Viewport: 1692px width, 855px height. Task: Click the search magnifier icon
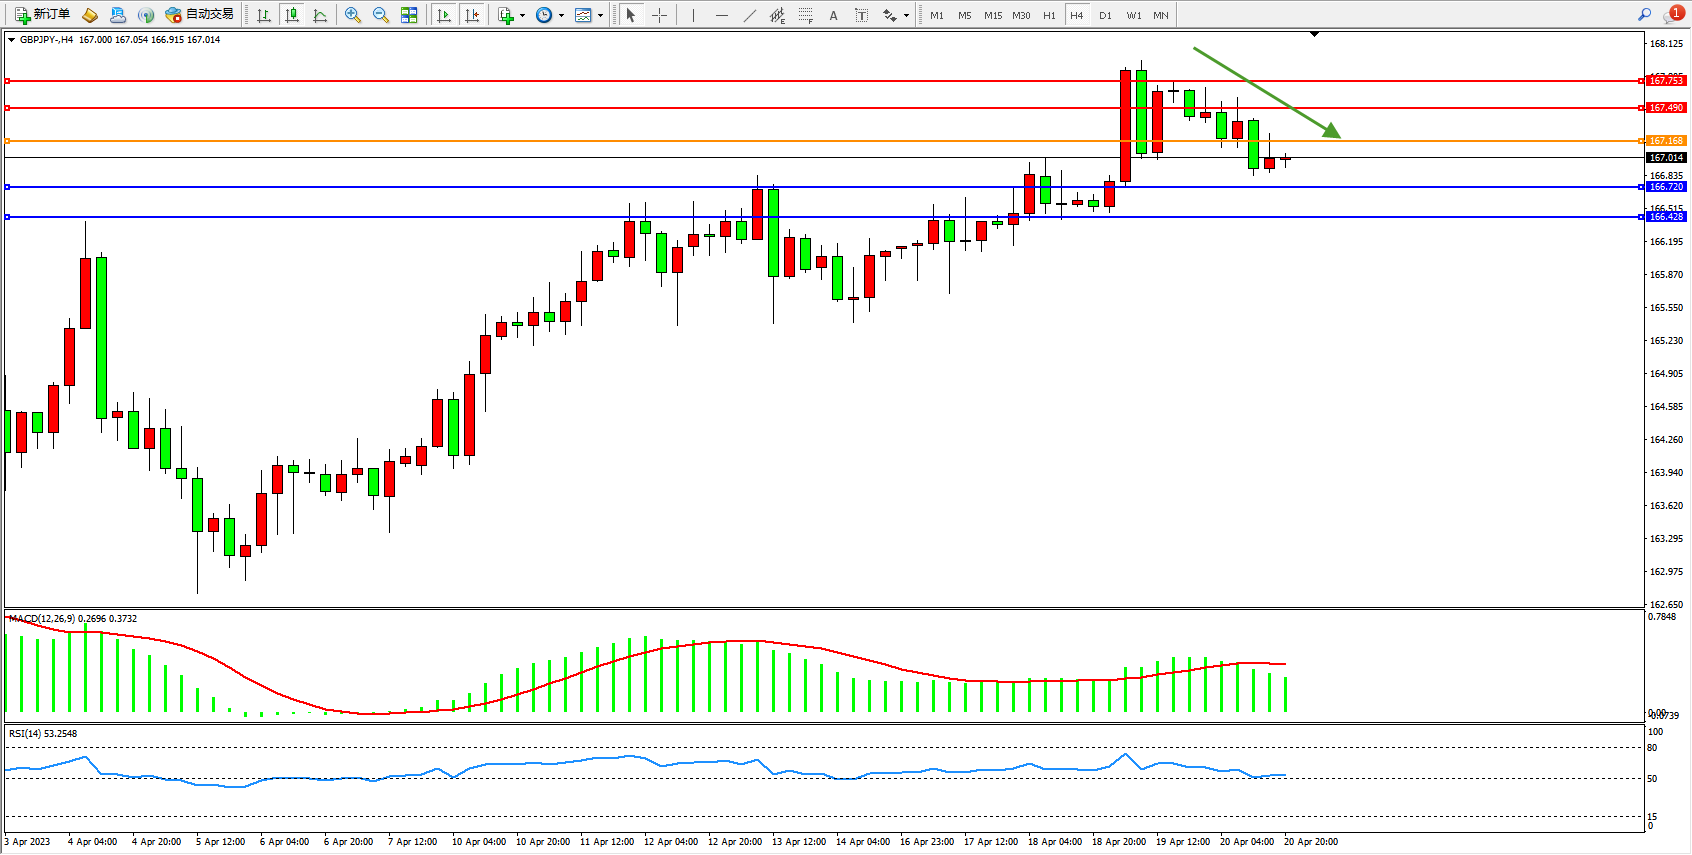[1644, 15]
